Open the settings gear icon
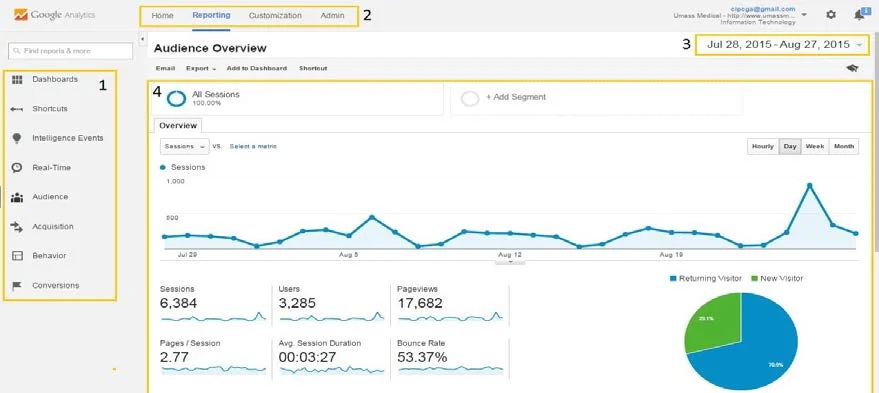 (831, 15)
